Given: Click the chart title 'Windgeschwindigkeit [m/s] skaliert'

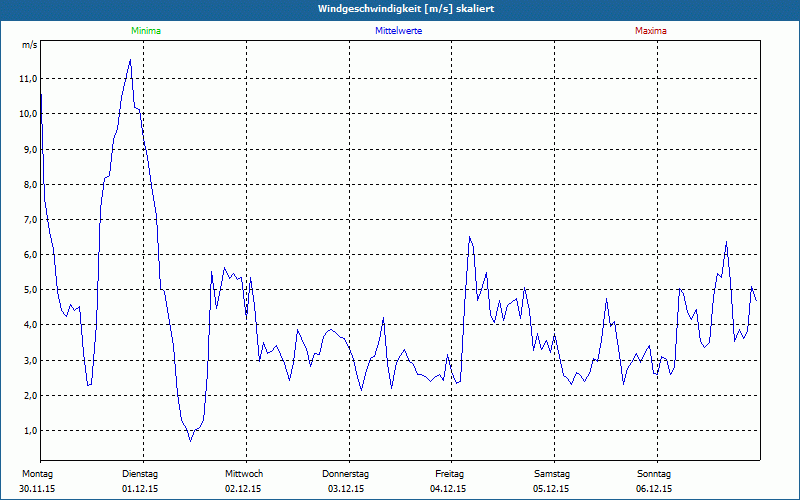Looking at the screenshot, I should tap(406, 9).
